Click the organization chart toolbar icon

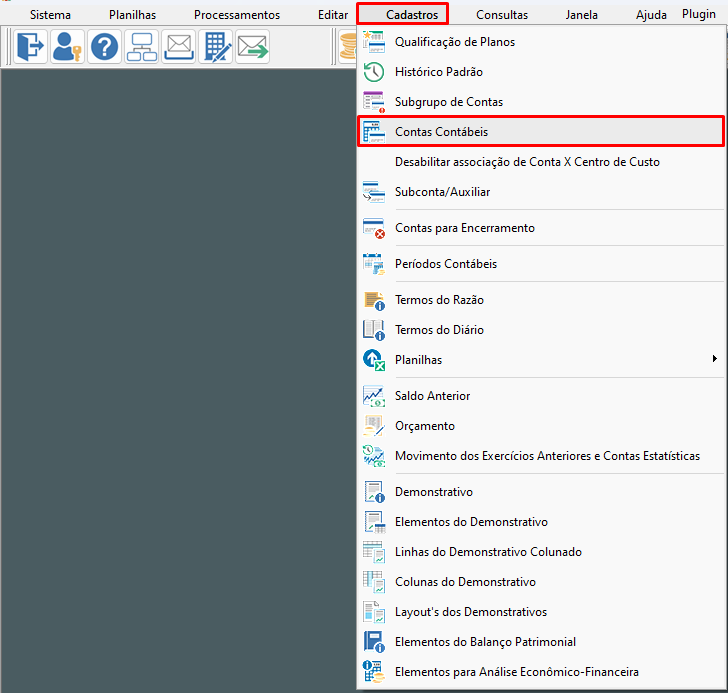pos(142,46)
